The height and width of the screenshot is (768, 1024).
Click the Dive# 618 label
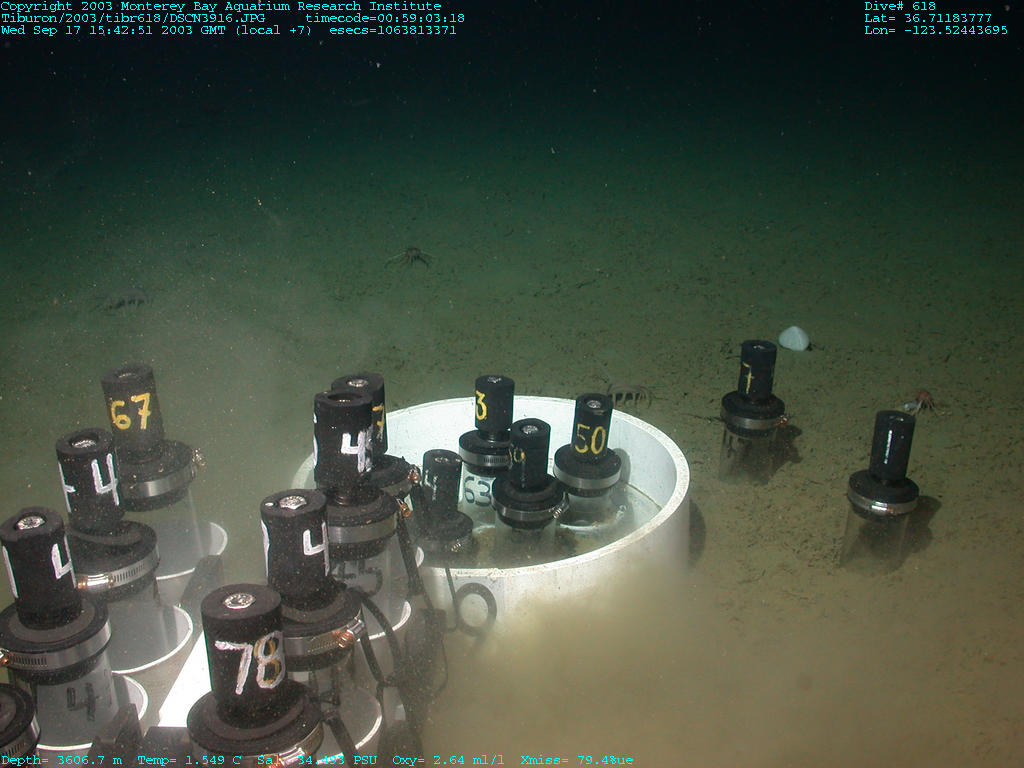(x=900, y=7)
